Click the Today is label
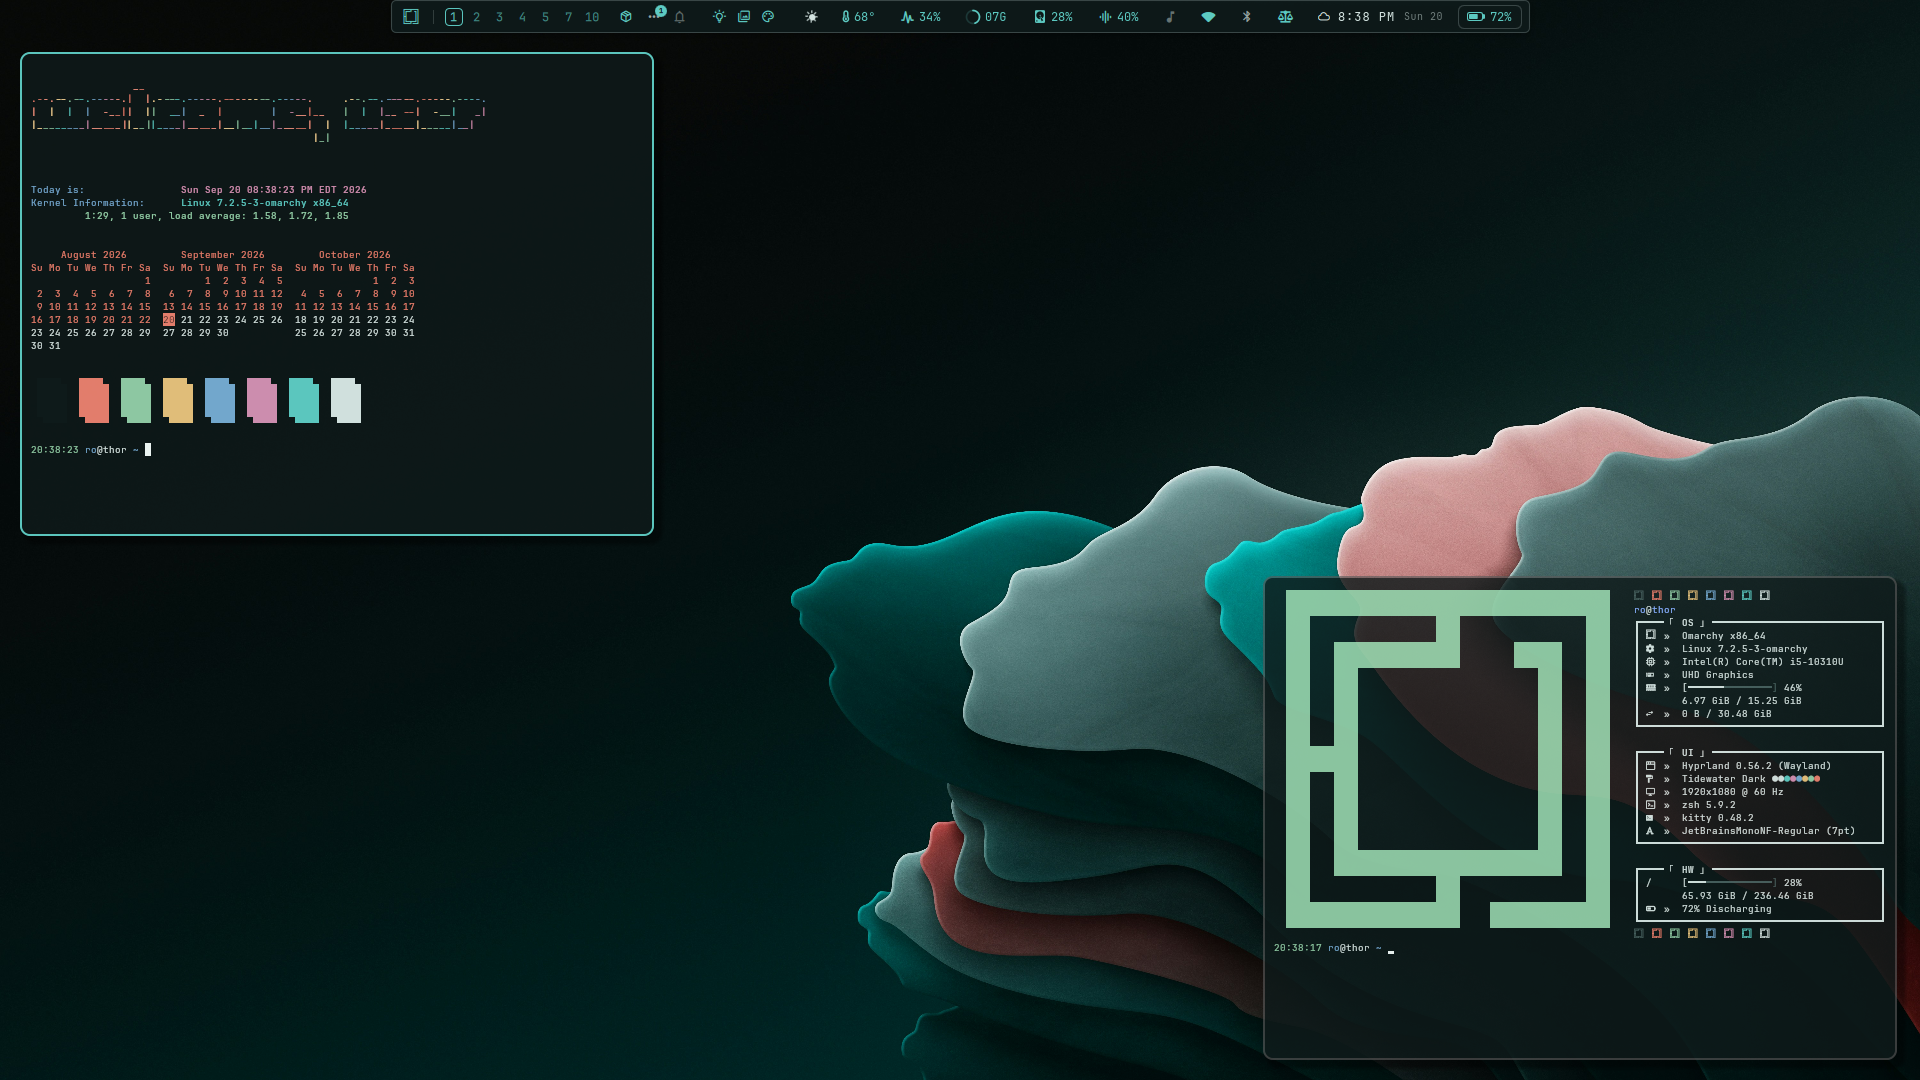Image resolution: width=1920 pixels, height=1080 pixels. 57,190
